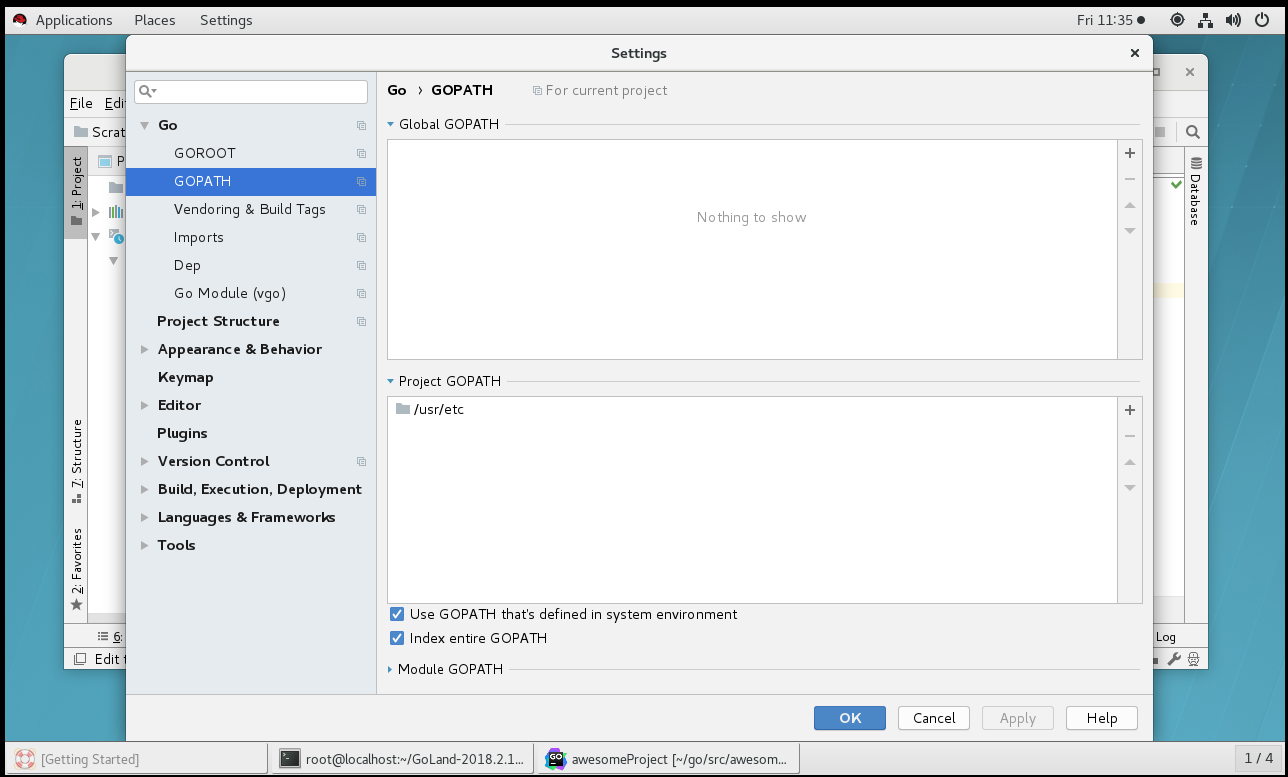
Task: Open Database tool window in GoLand
Action: pyautogui.click(x=1195, y=191)
